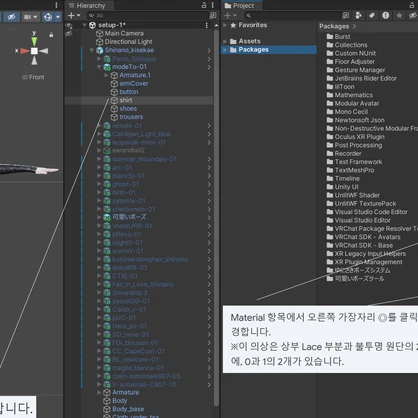
Task: Open the VRChat SDK - Avatars folder
Action: (363, 237)
